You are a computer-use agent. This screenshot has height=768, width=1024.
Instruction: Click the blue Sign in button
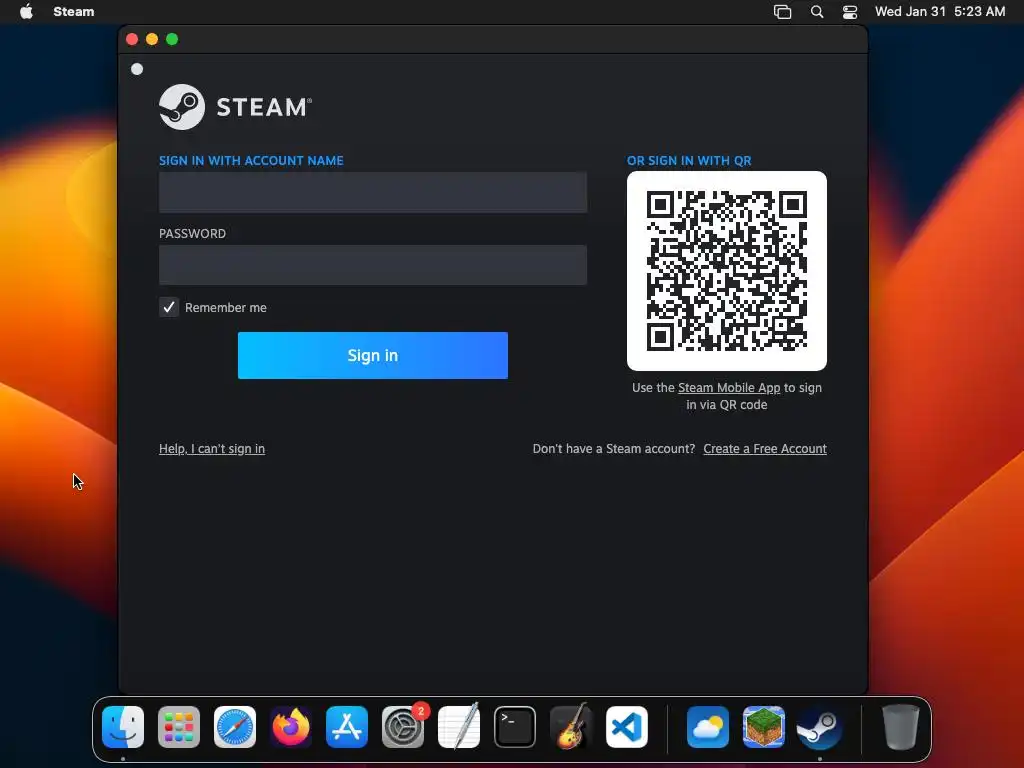(x=373, y=355)
